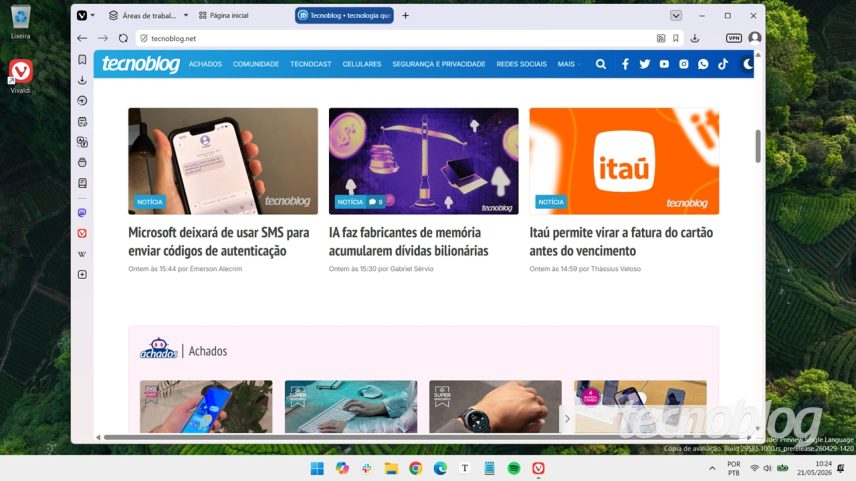Open the CELULARES menu item
Image resolution: width=856 pixels, height=481 pixels.
click(x=362, y=64)
